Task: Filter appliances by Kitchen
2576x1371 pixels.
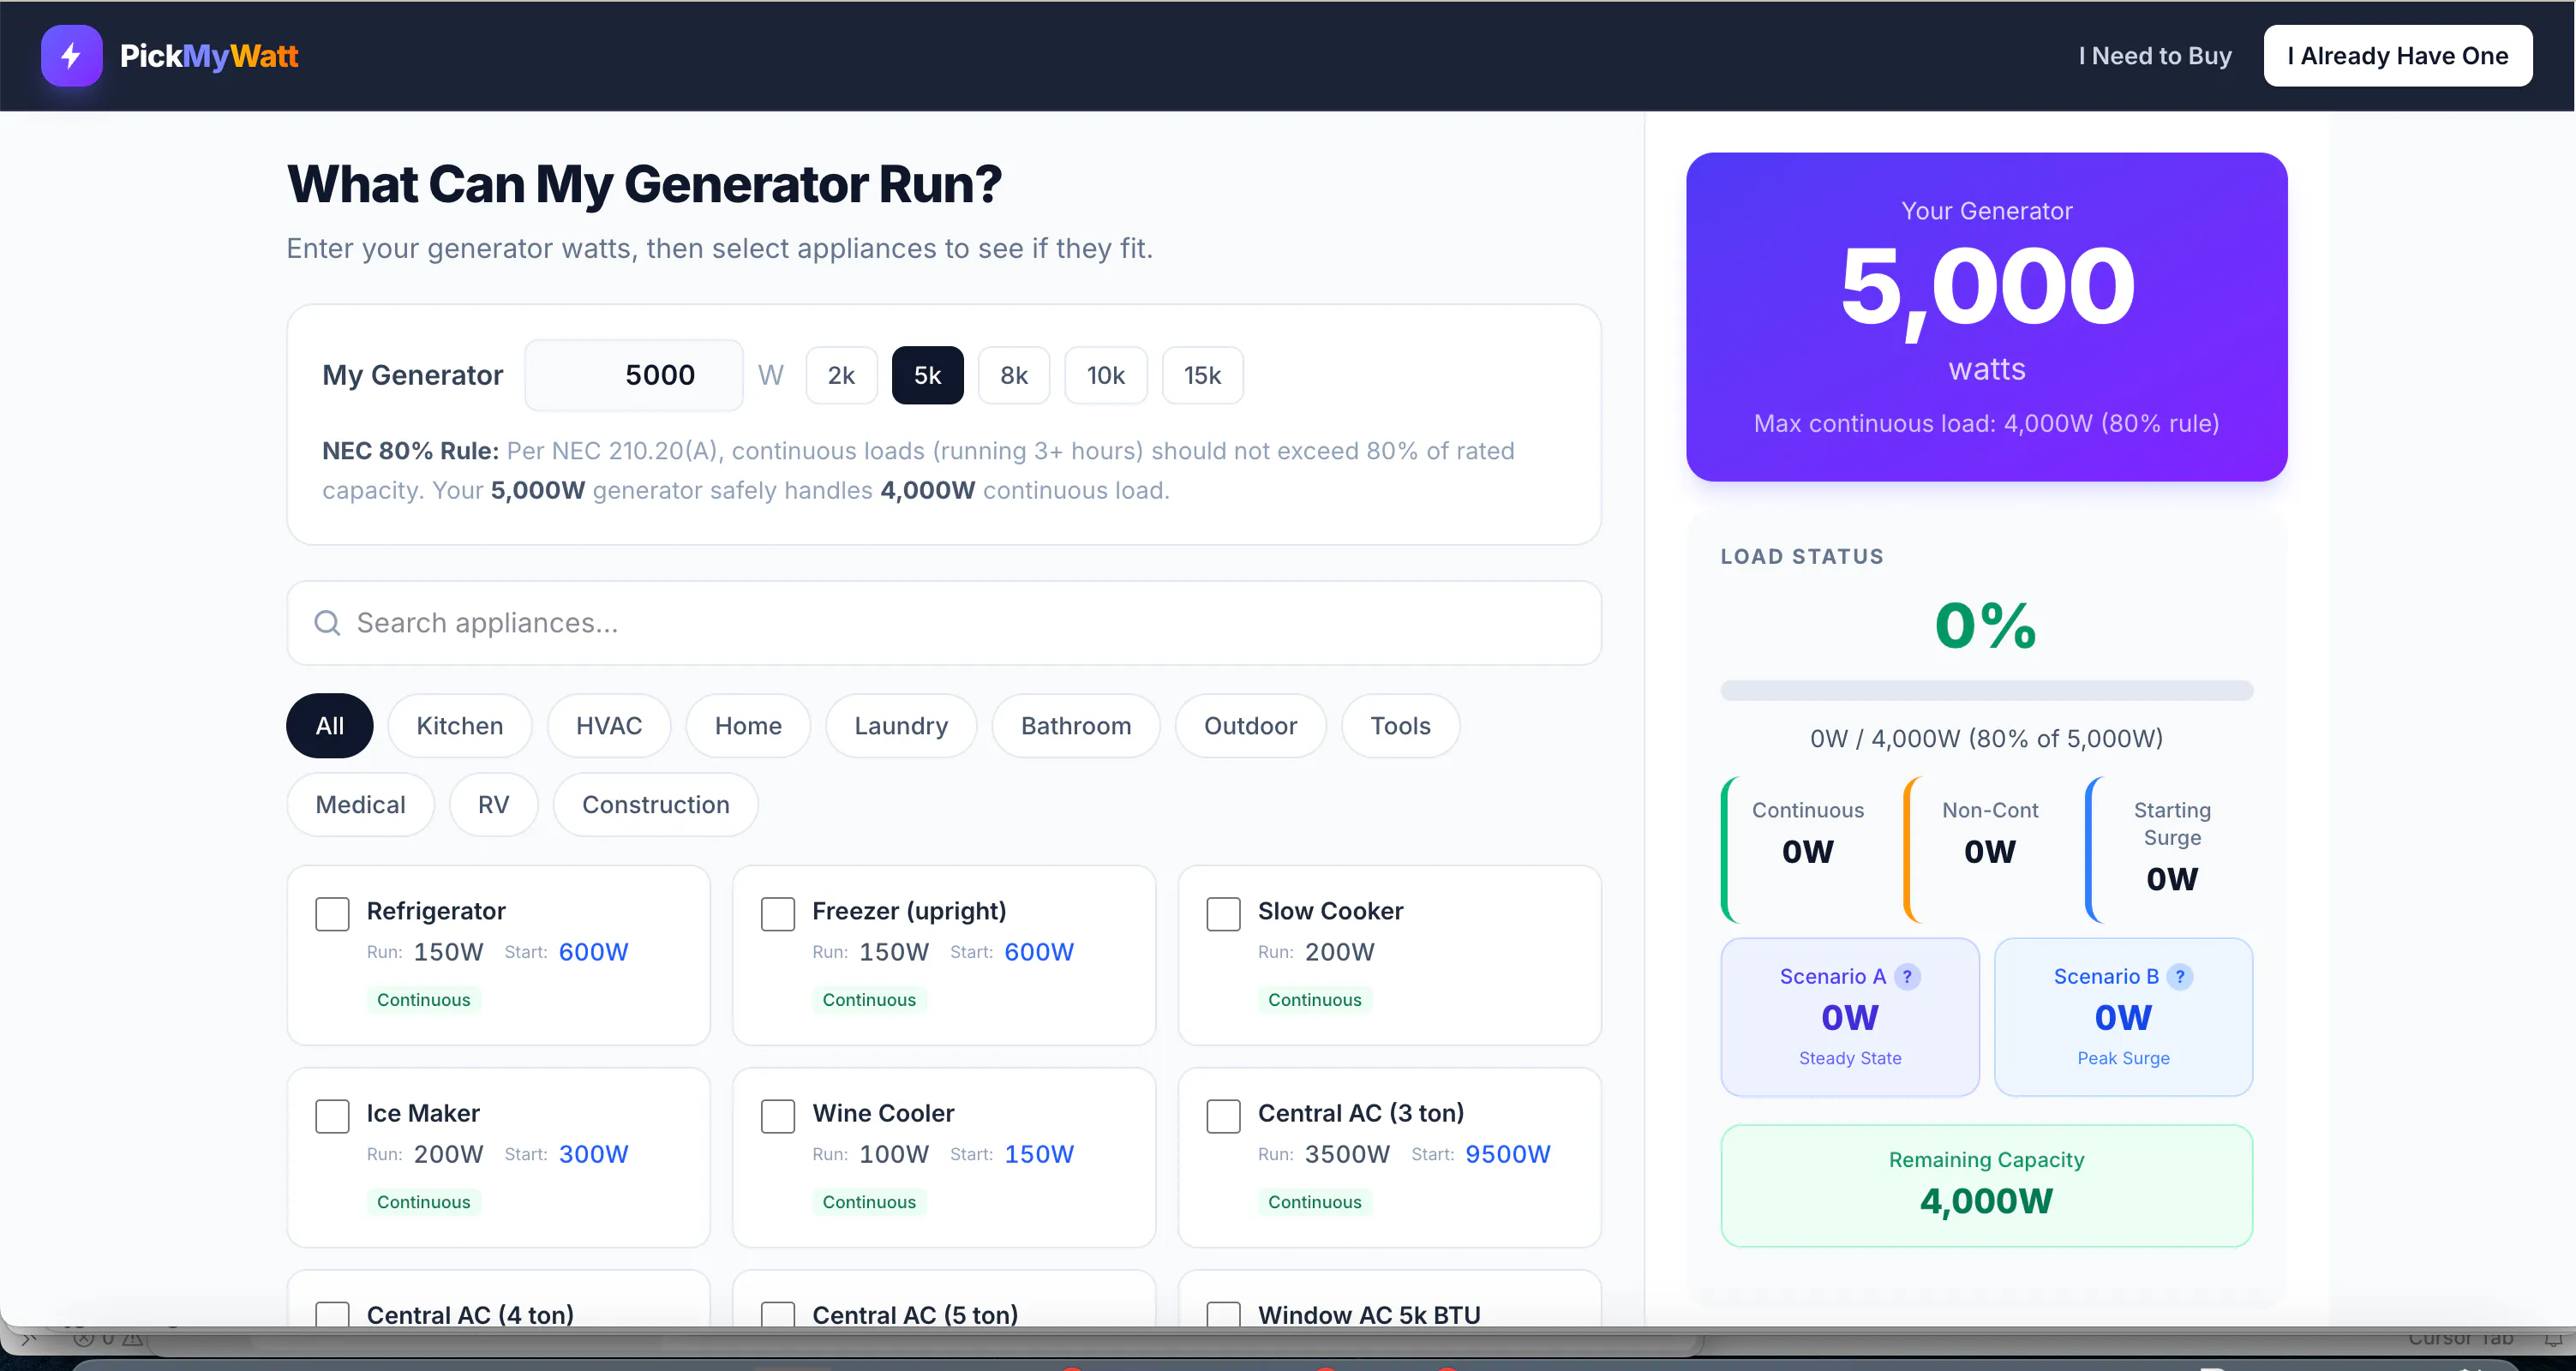Action: [460, 726]
